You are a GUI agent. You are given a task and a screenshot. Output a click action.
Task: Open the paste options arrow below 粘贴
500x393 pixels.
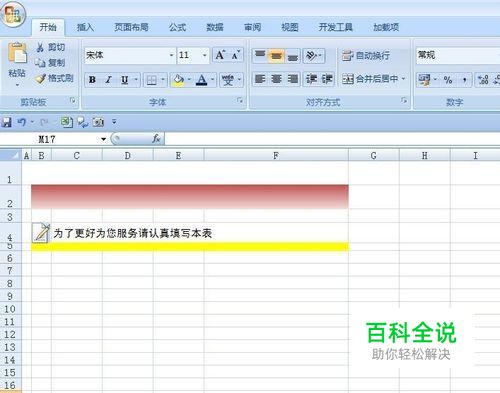click(17, 85)
